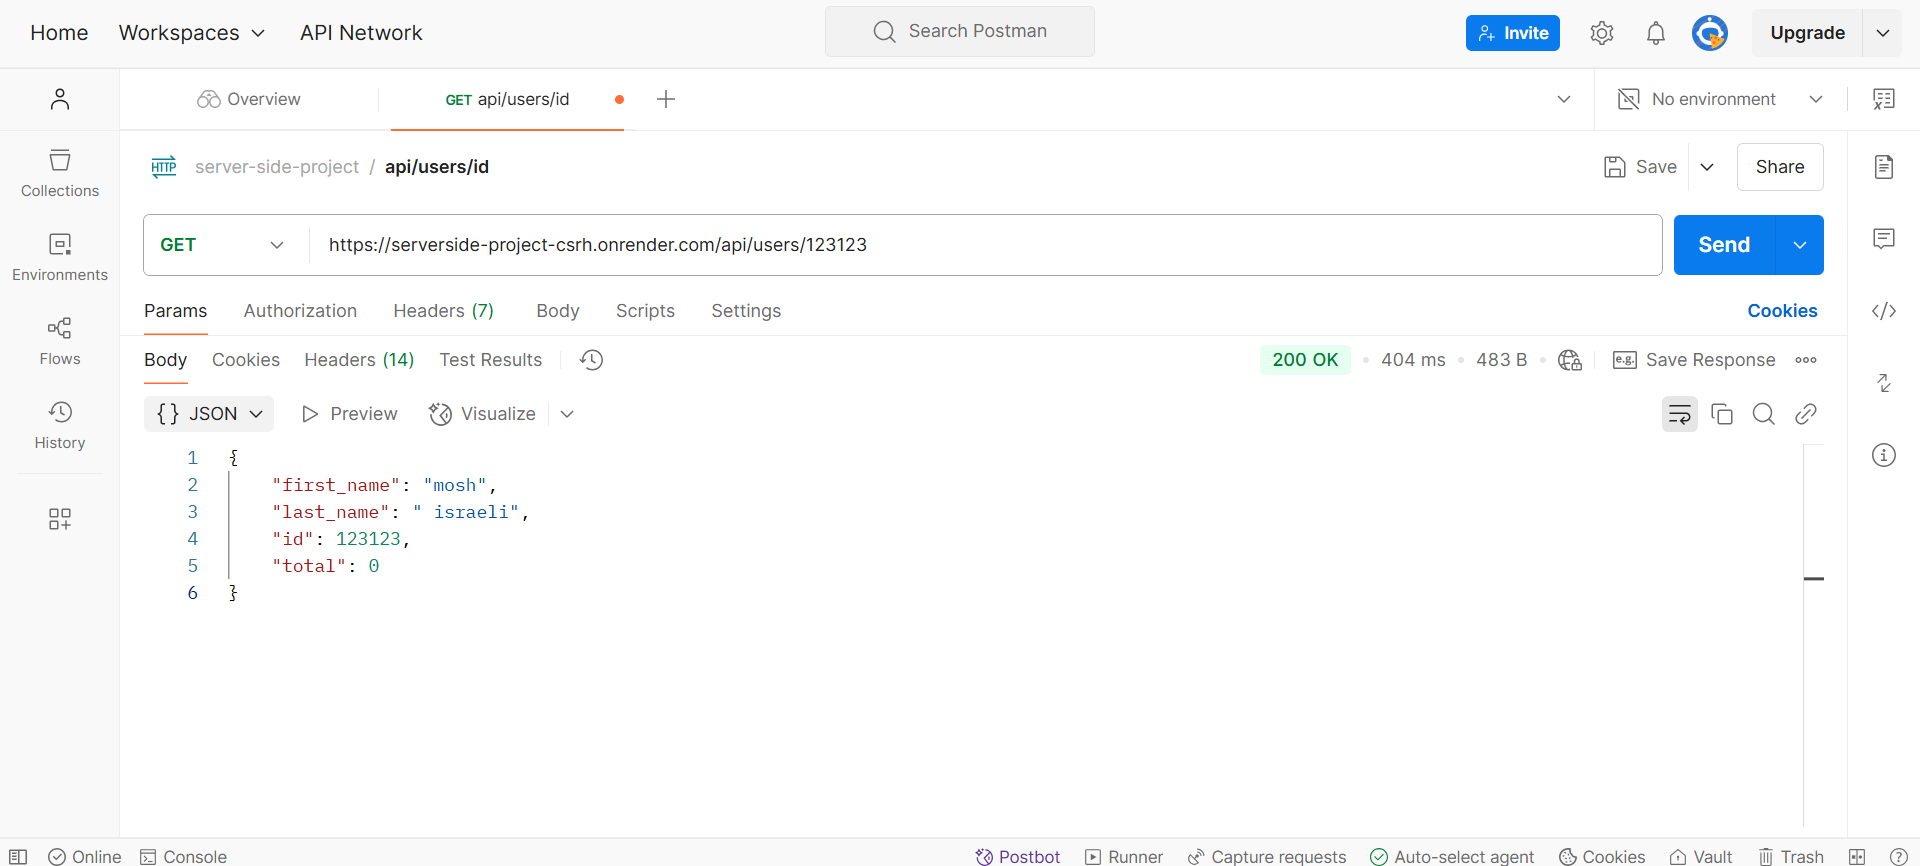Open the Cookies link under Send
The height and width of the screenshot is (866, 1920).
point(1782,311)
